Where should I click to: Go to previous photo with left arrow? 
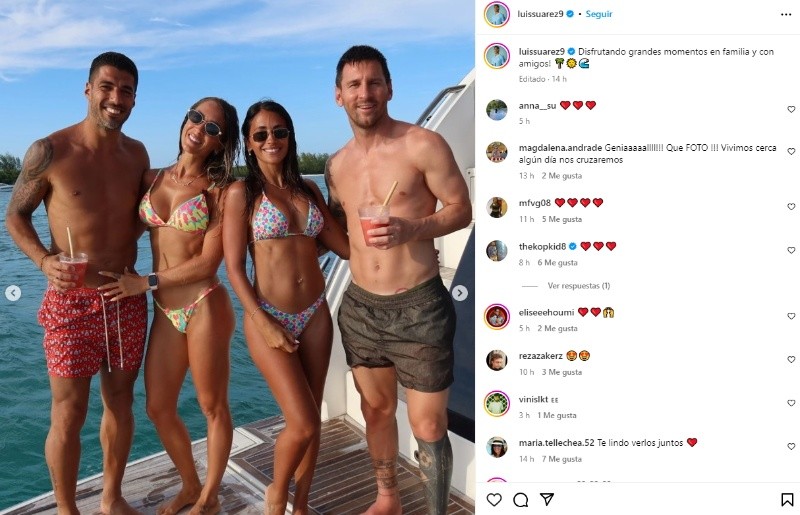[x=13, y=293]
